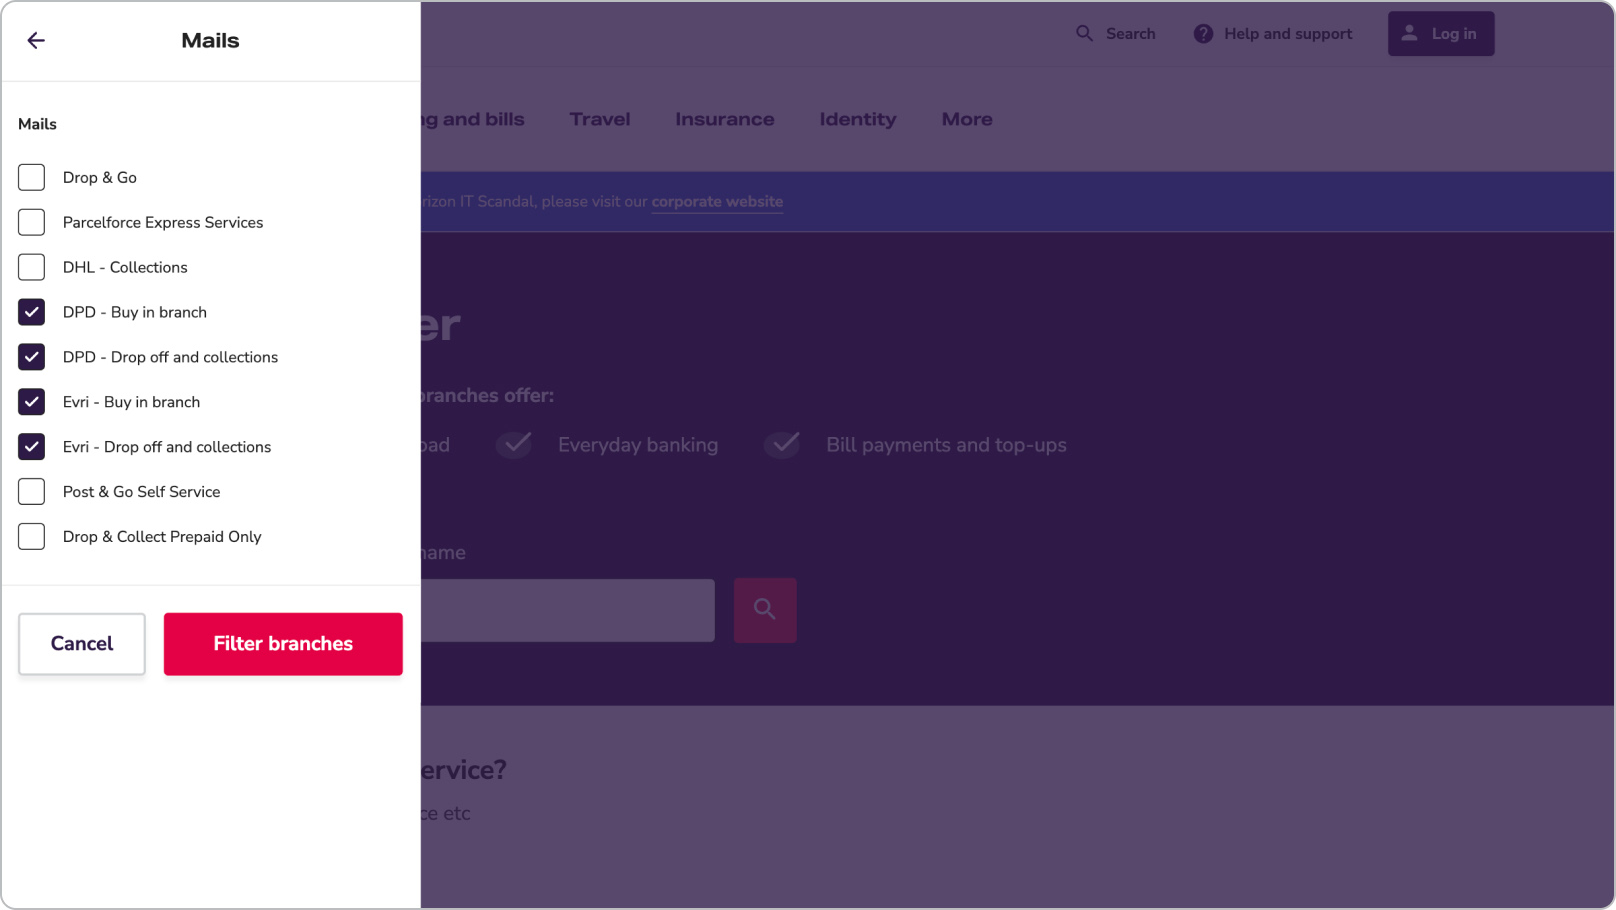Screen dimensions: 1616x910
Task: Open the Insurance menu
Action: click(x=725, y=119)
